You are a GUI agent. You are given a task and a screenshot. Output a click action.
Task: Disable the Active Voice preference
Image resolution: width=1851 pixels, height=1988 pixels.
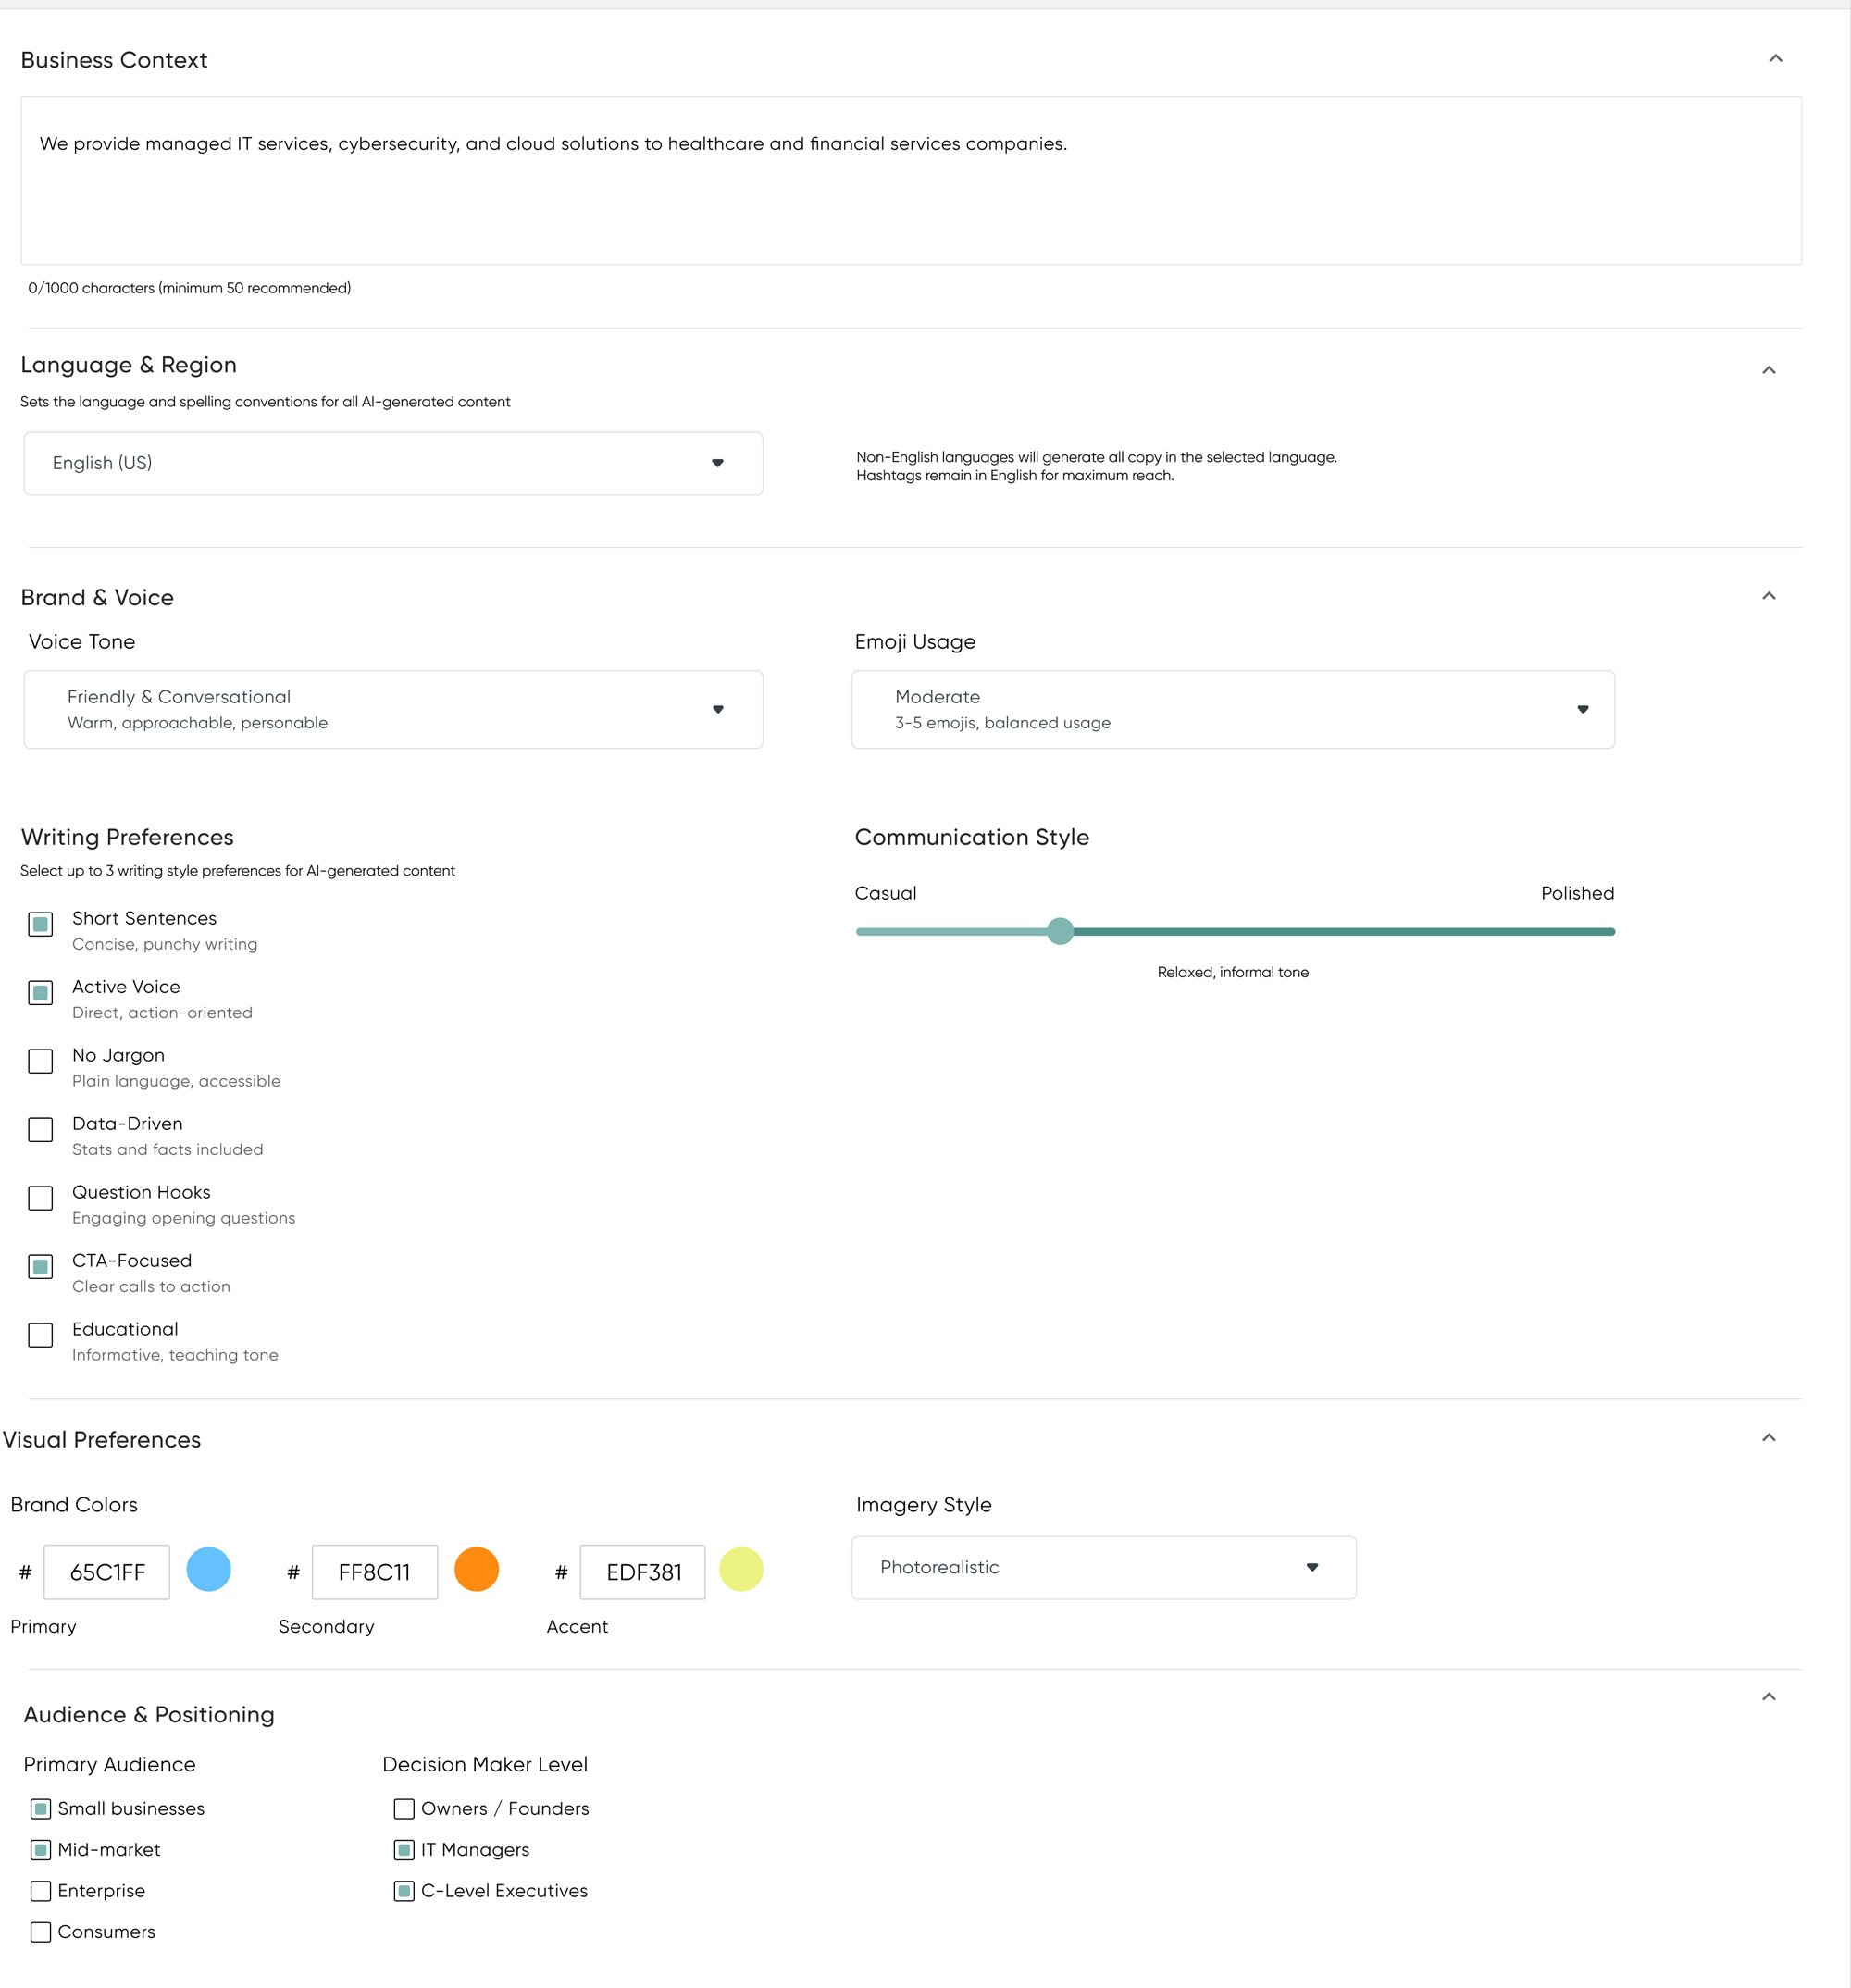pos(40,993)
